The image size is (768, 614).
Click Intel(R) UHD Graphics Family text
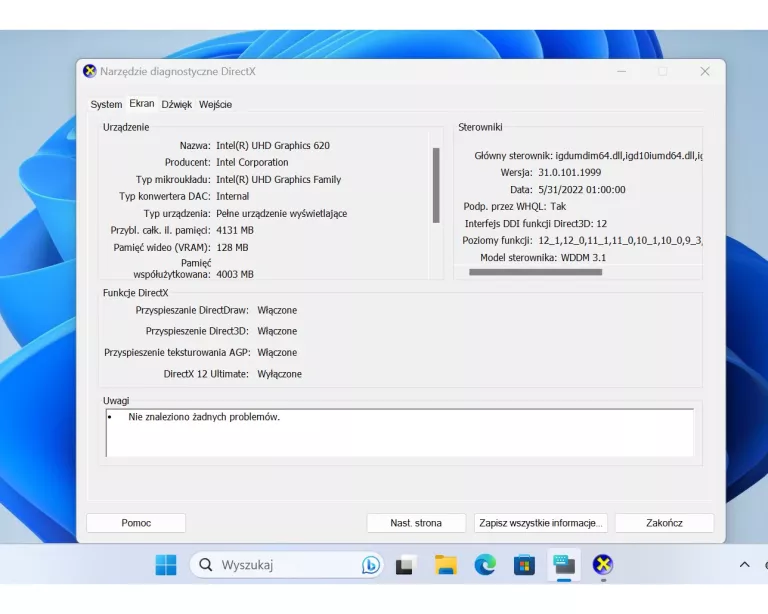tap(278, 179)
